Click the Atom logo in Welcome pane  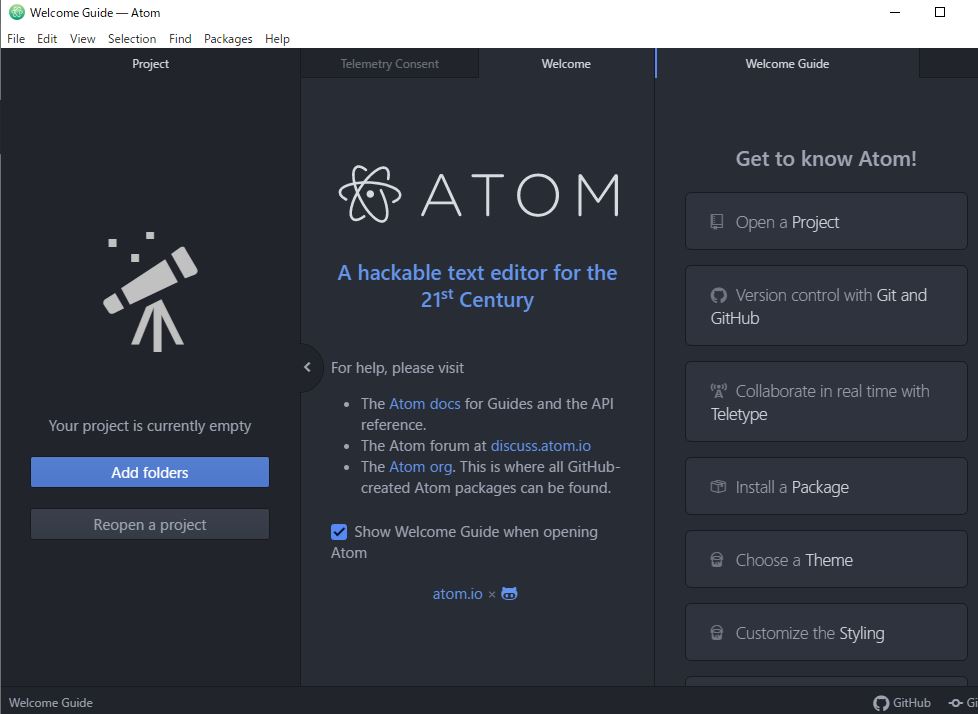pyautogui.click(x=478, y=194)
